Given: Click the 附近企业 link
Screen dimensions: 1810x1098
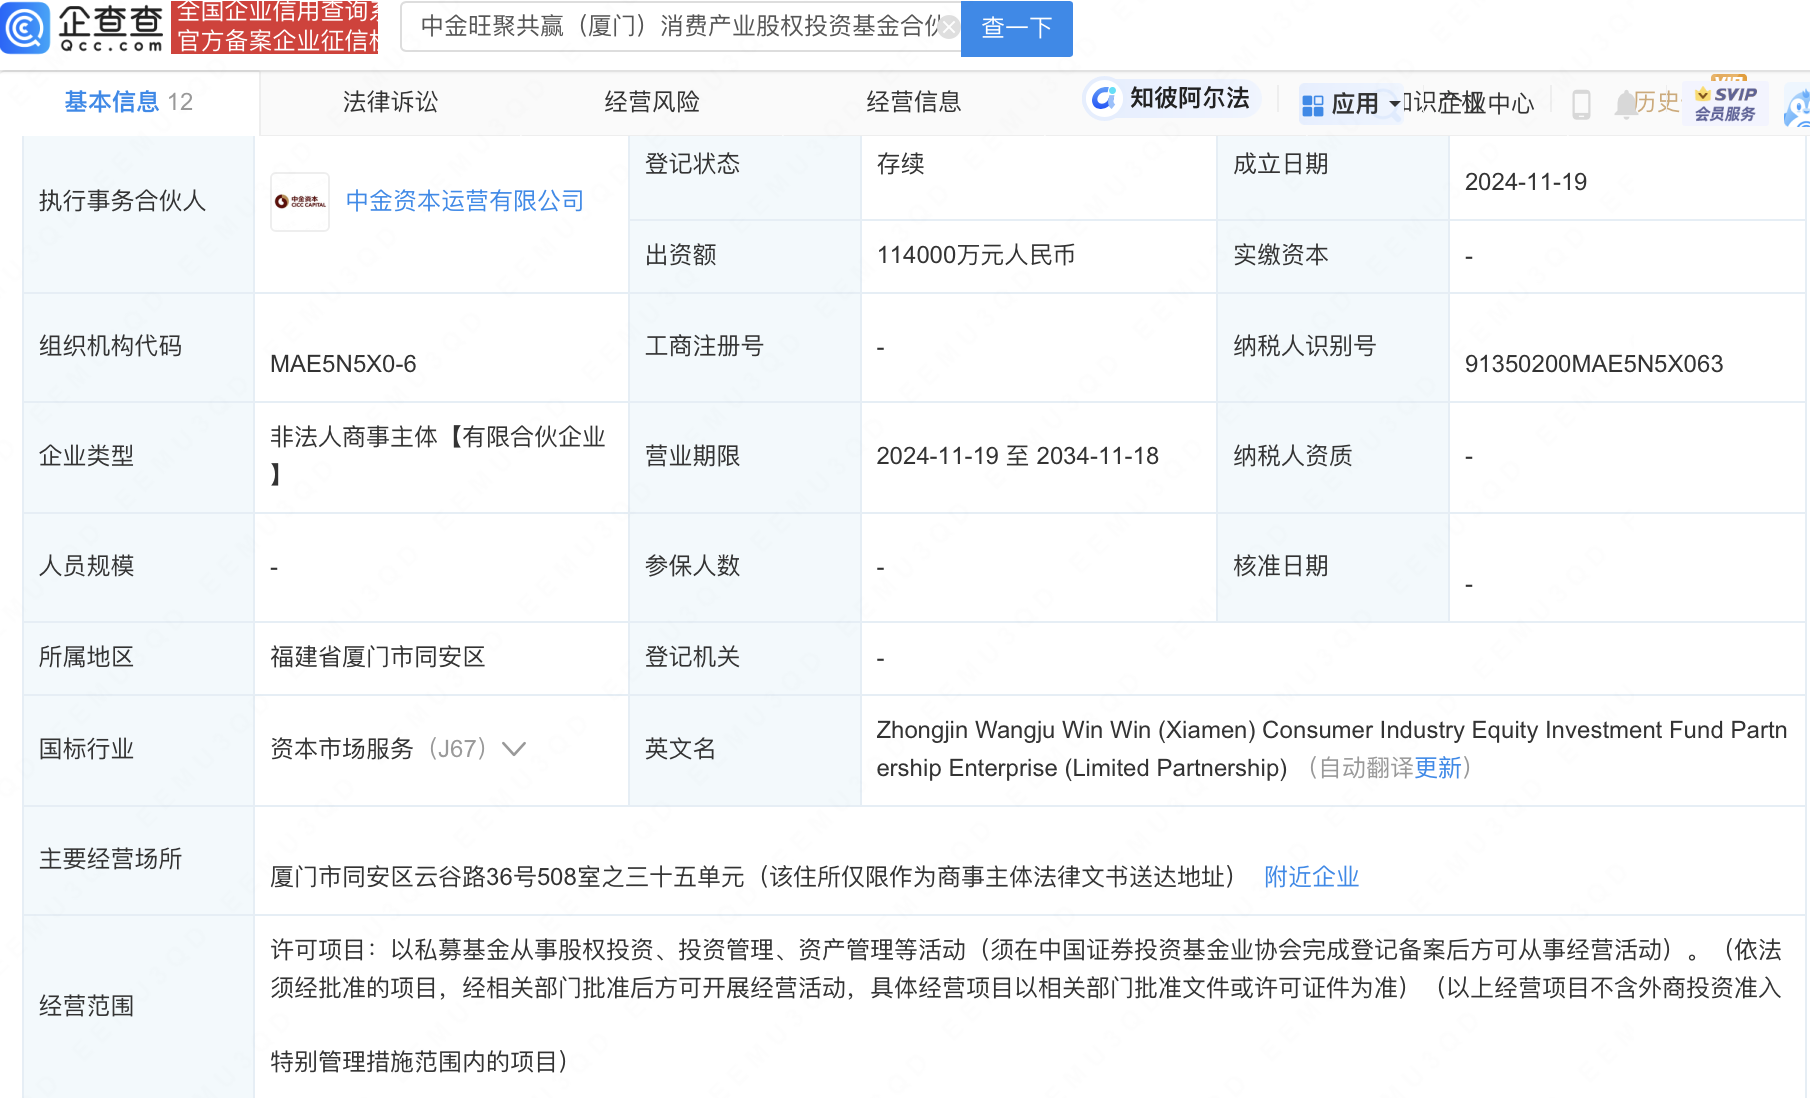Looking at the screenshot, I should point(1311,877).
